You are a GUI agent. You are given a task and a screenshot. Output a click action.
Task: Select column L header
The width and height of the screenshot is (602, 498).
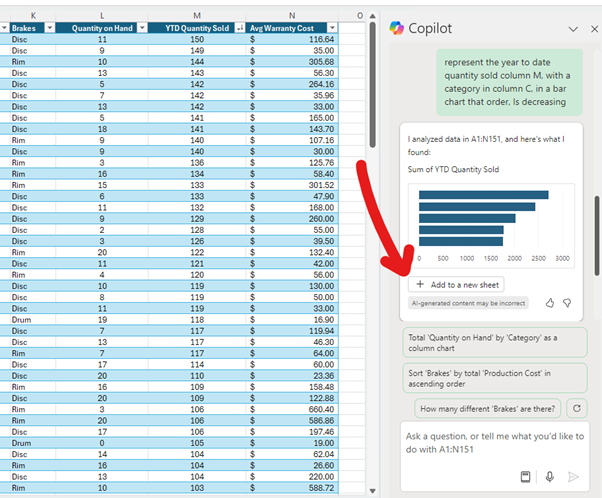click(x=102, y=16)
